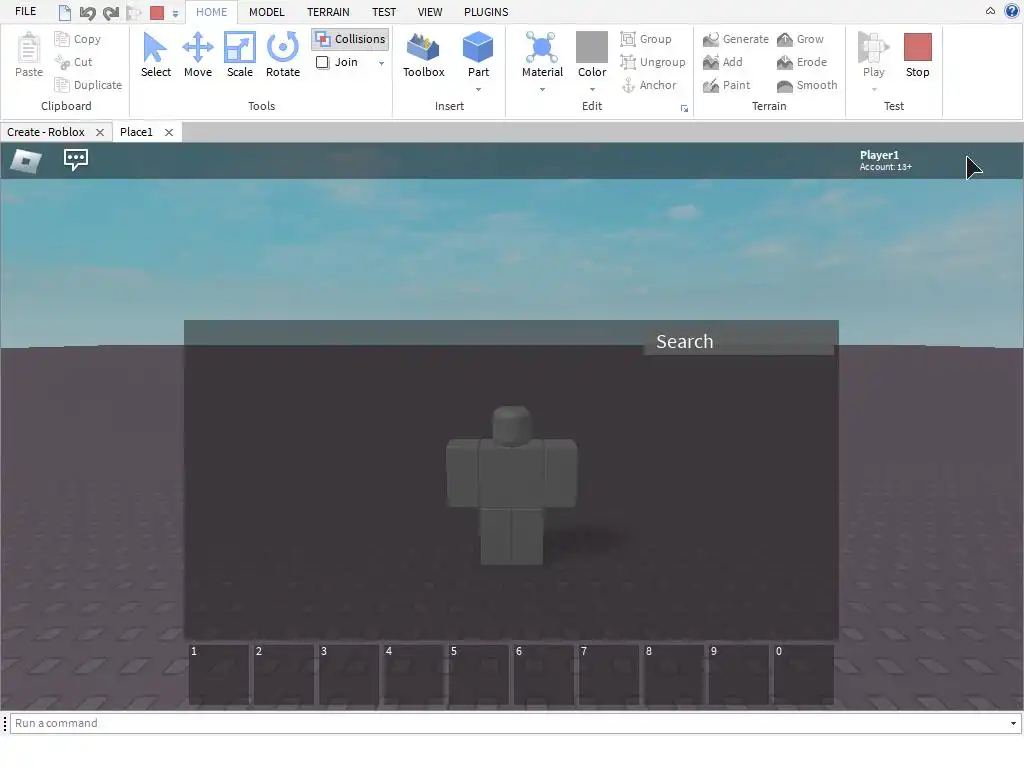Click the Paste clipboard icon
Viewport: 1024px width, 768px height.
(x=29, y=47)
